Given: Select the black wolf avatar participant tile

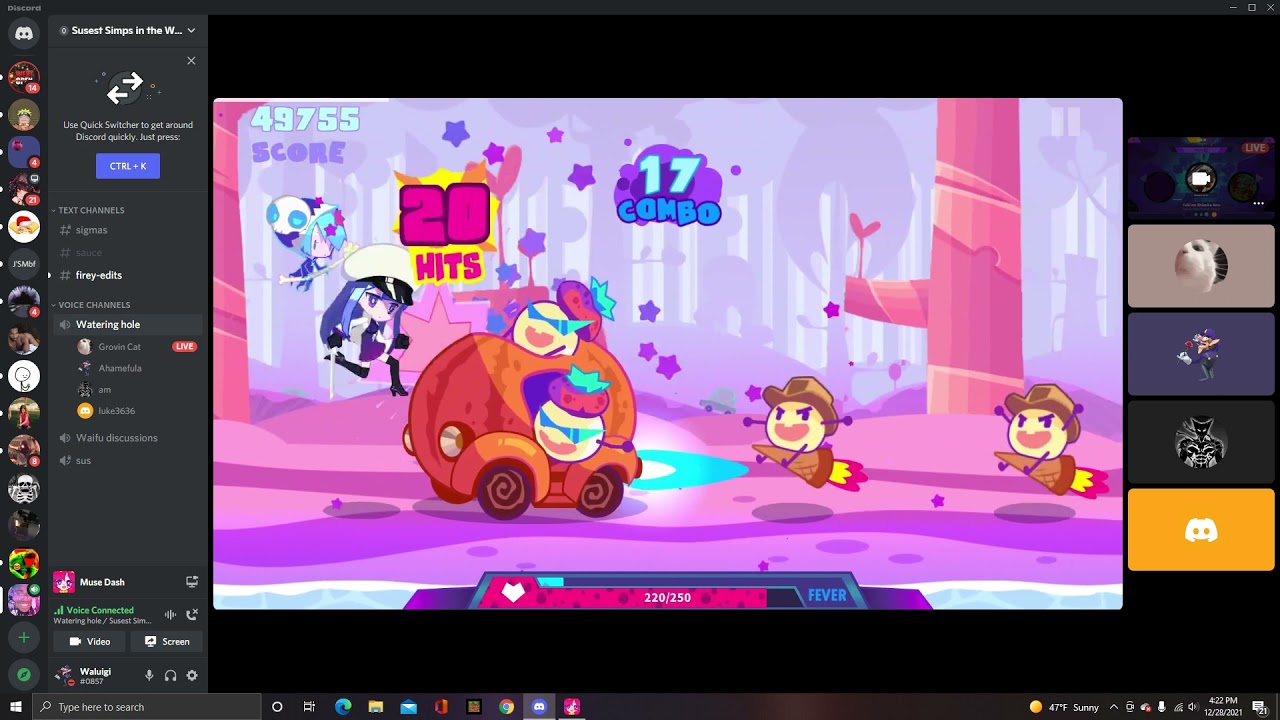Looking at the screenshot, I should pyautogui.click(x=1201, y=442).
